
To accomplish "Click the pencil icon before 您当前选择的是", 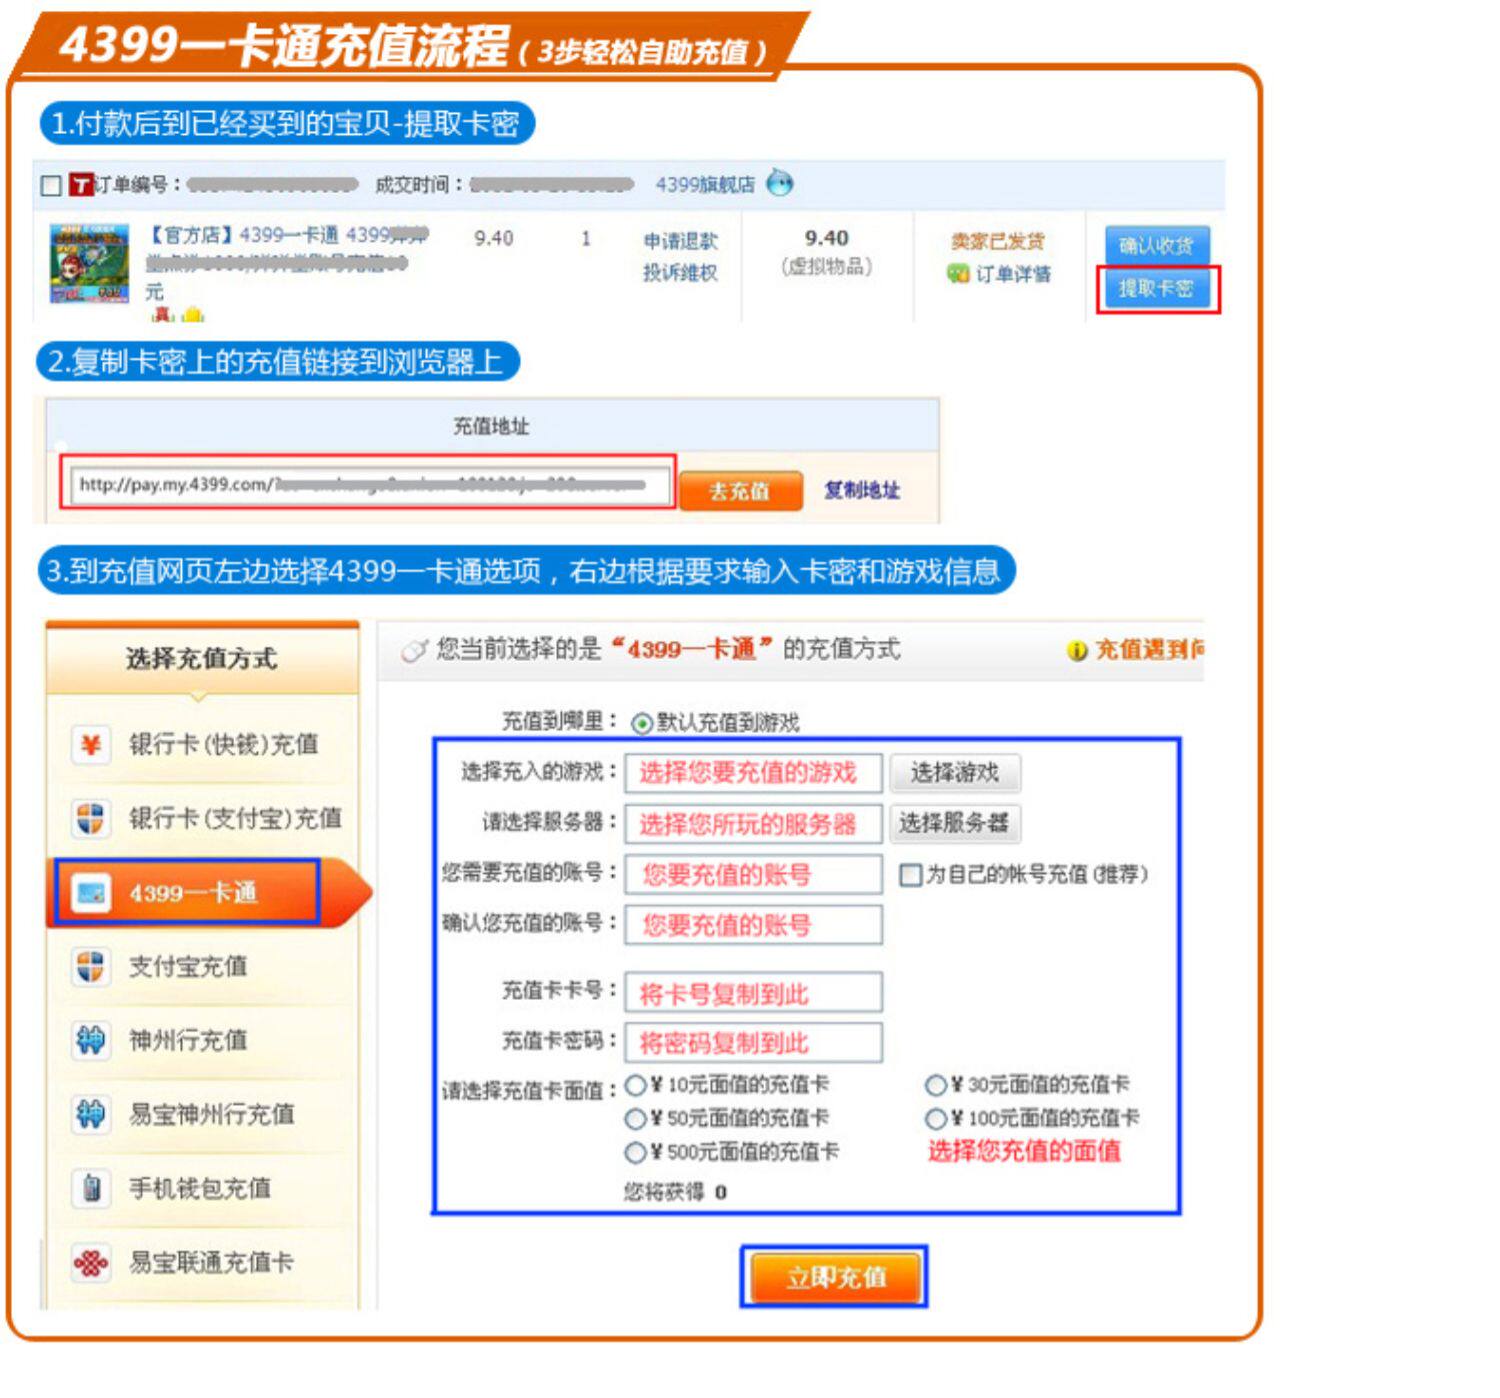I will click(x=414, y=651).
